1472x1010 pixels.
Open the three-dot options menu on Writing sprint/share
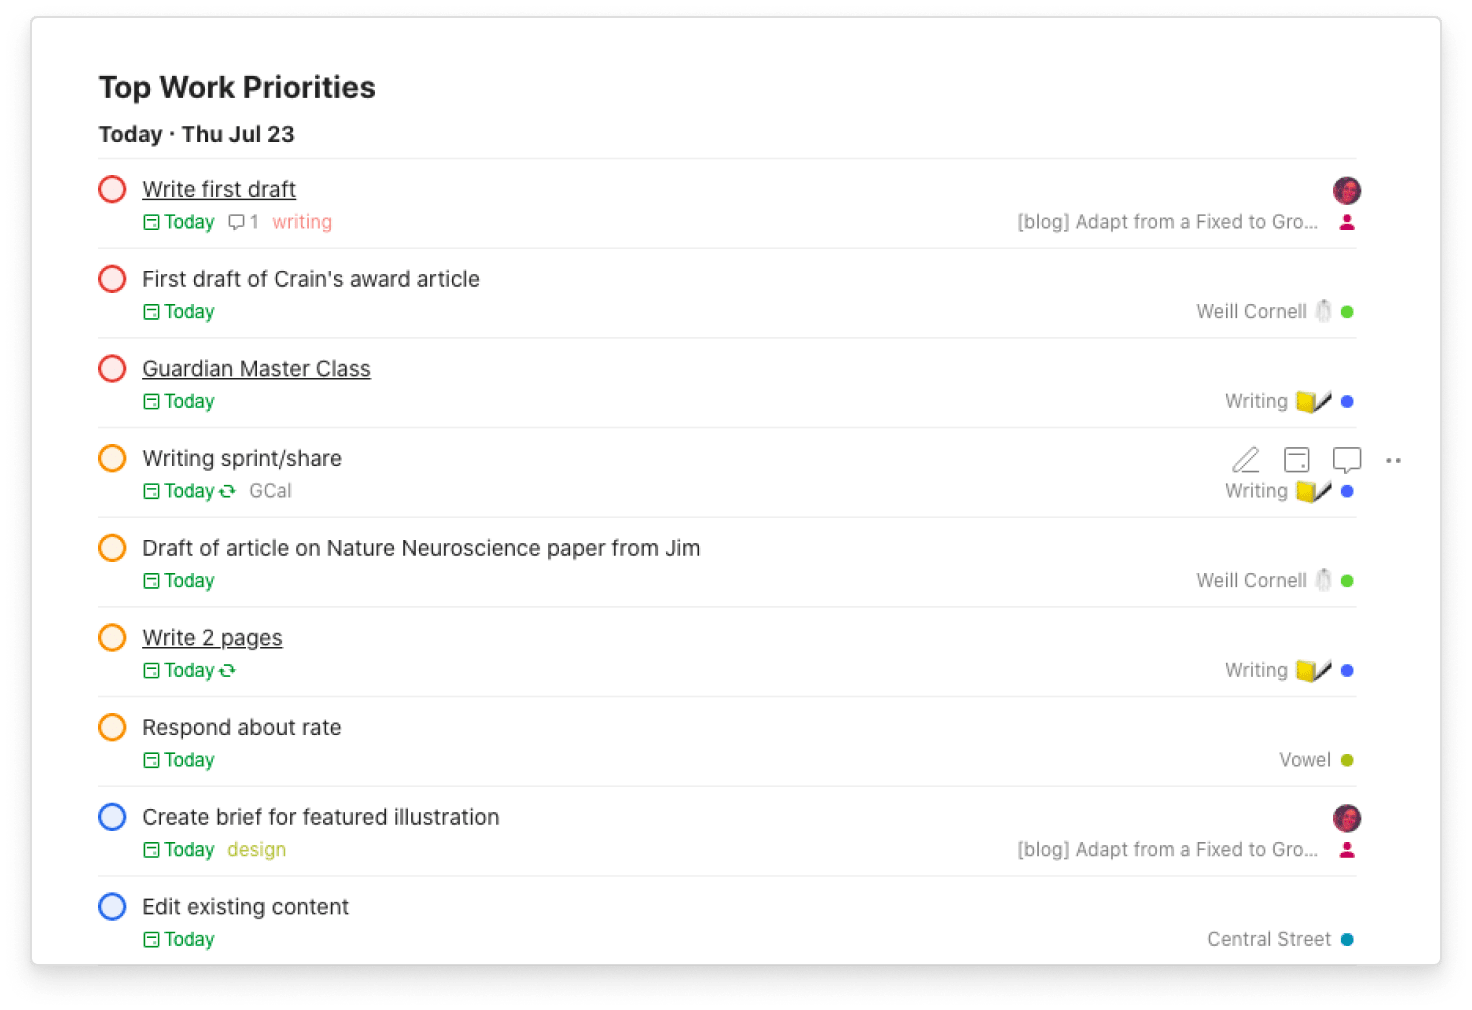coord(1394,460)
